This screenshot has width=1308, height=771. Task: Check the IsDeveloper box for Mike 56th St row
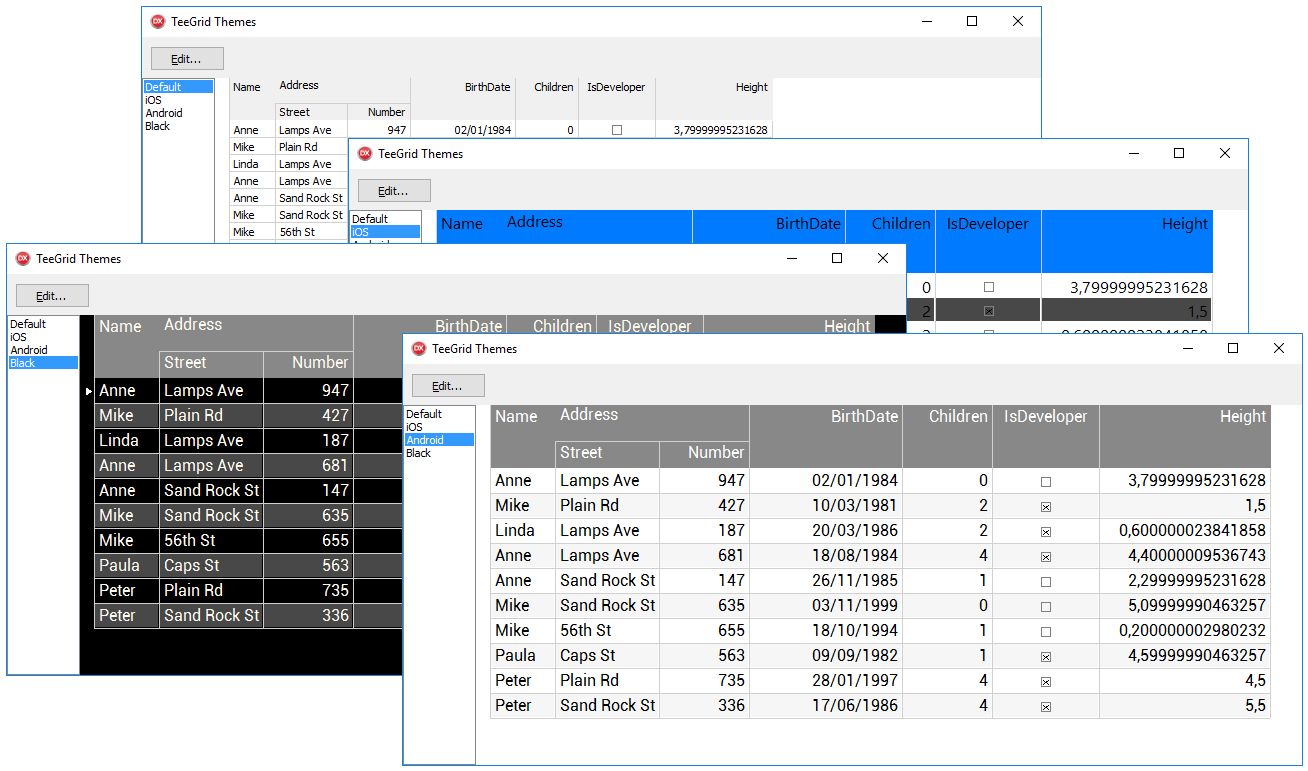pos(1046,632)
